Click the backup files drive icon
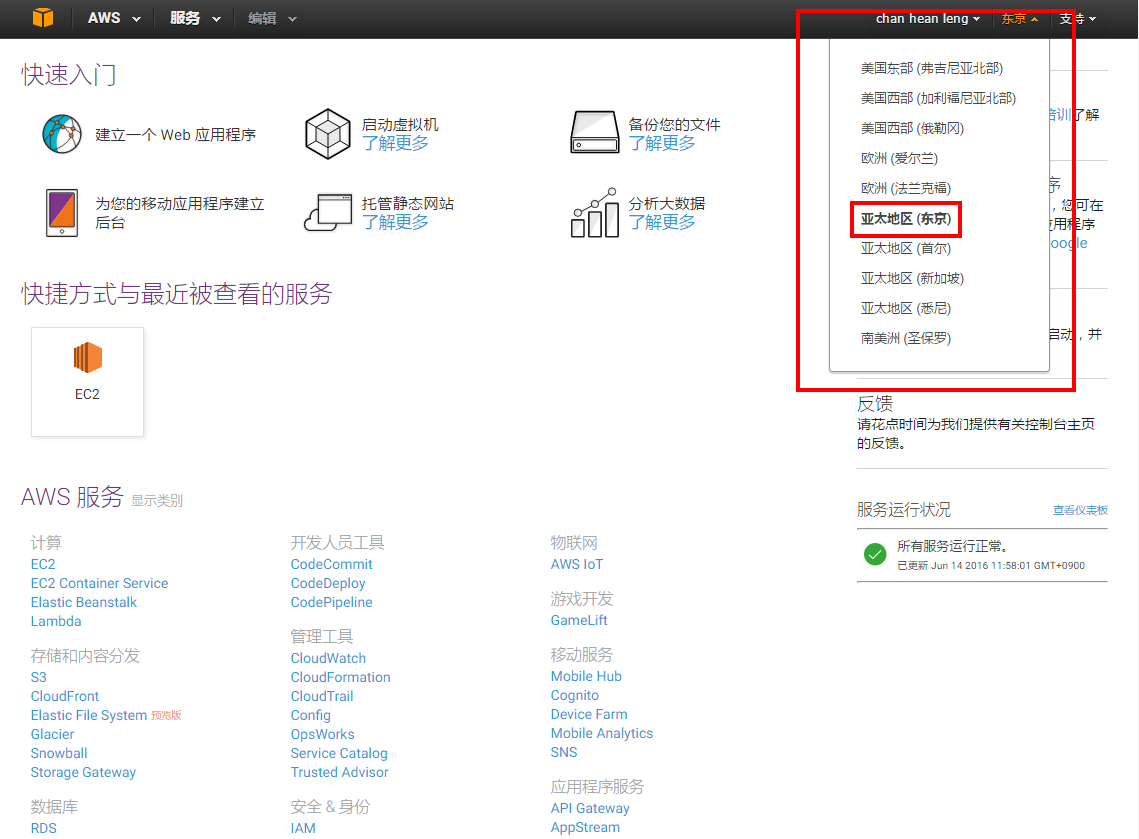Viewport: 1139px width, 839px height. (x=594, y=132)
